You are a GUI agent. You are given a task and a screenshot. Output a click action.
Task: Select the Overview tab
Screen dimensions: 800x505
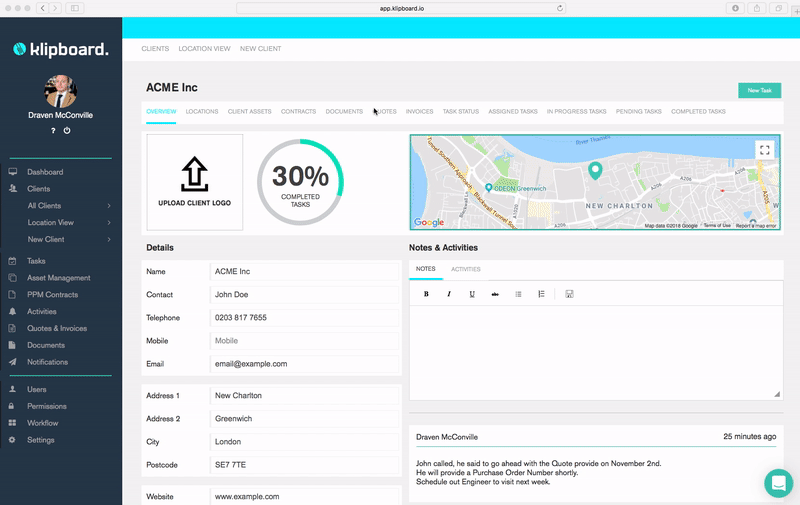coord(161,111)
